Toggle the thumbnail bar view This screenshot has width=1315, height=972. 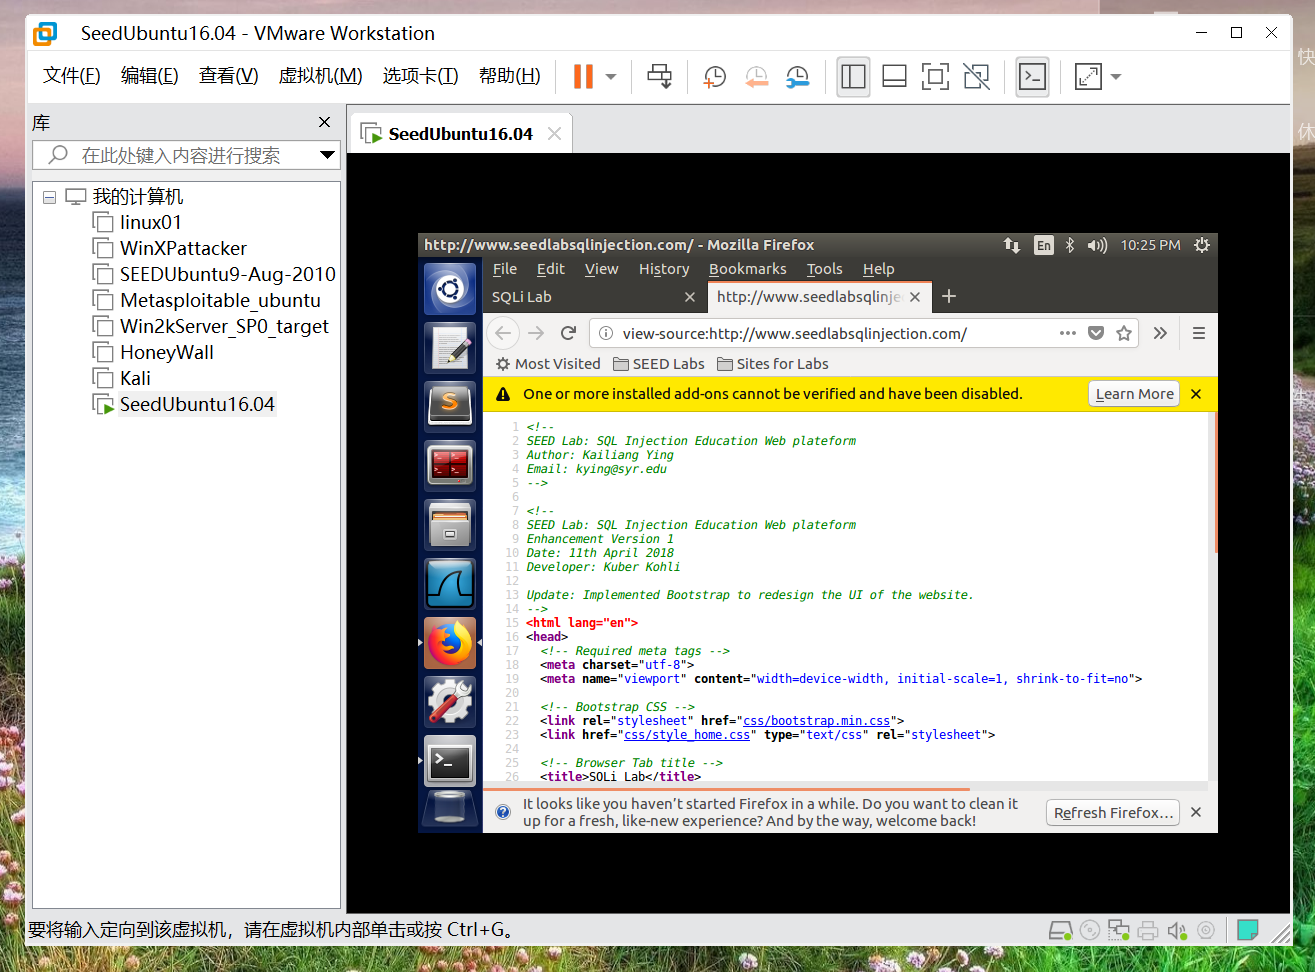tap(894, 76)
